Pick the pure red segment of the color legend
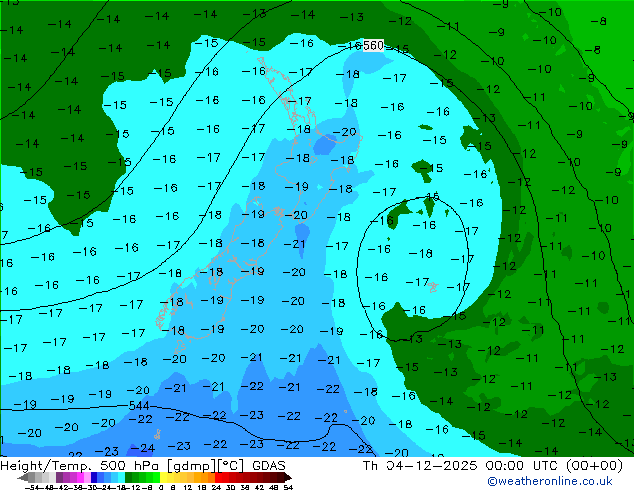 (218, 477)
